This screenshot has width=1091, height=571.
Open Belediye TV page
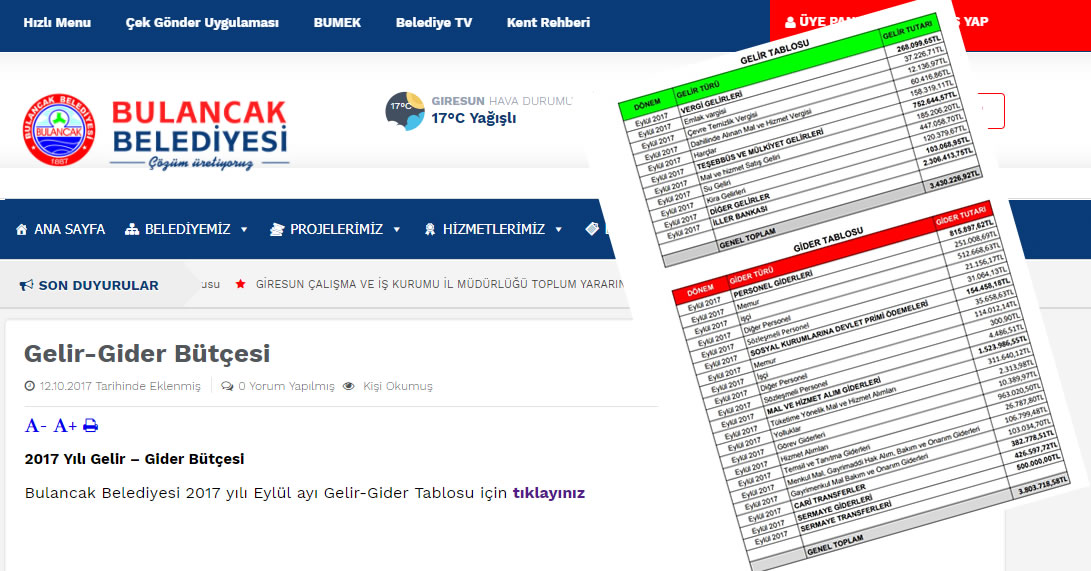[433, 23]
